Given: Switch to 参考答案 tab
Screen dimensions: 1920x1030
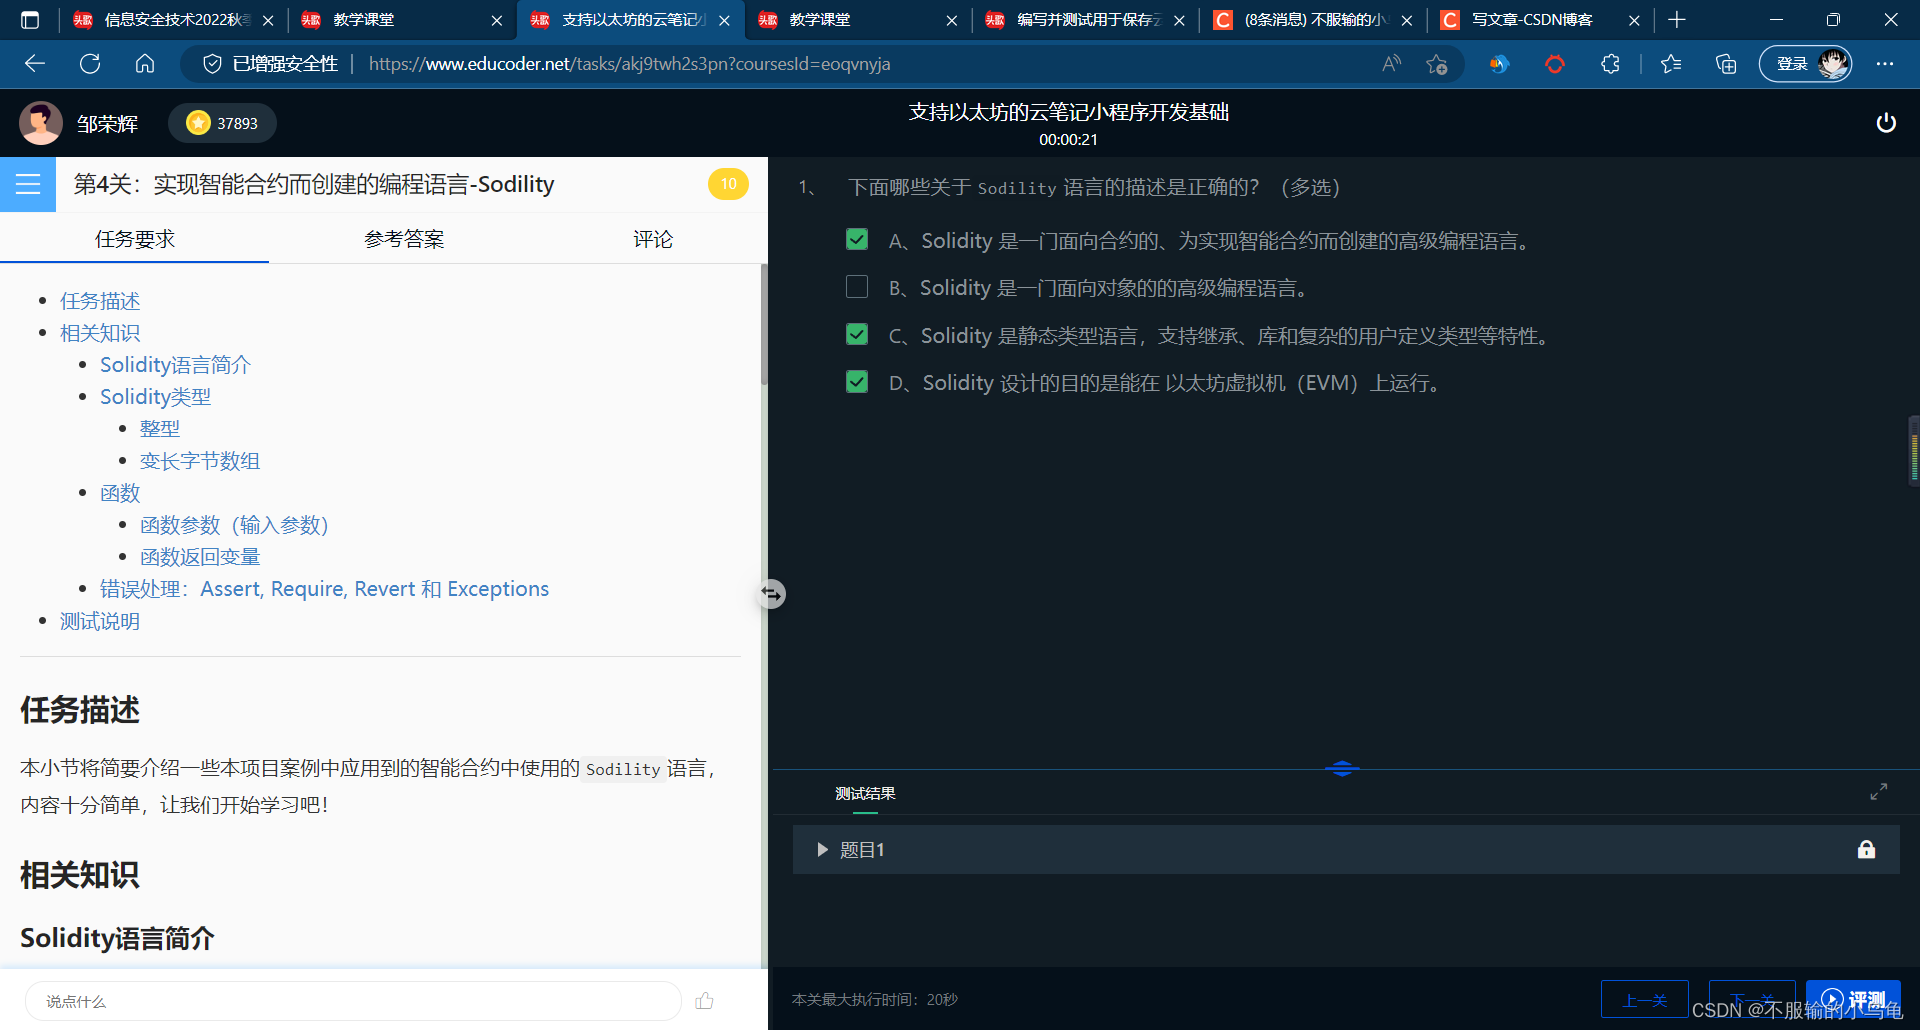Looking at the screenshot, I should 404,239.
